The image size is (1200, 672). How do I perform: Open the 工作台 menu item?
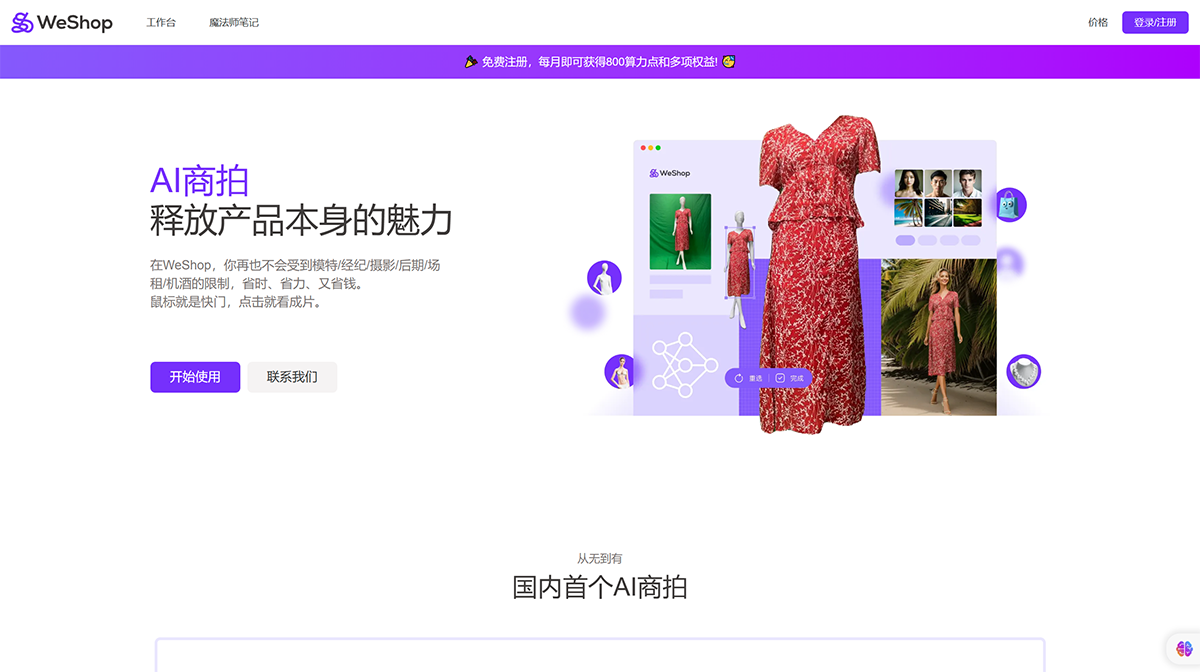click(x=160, y=21)
